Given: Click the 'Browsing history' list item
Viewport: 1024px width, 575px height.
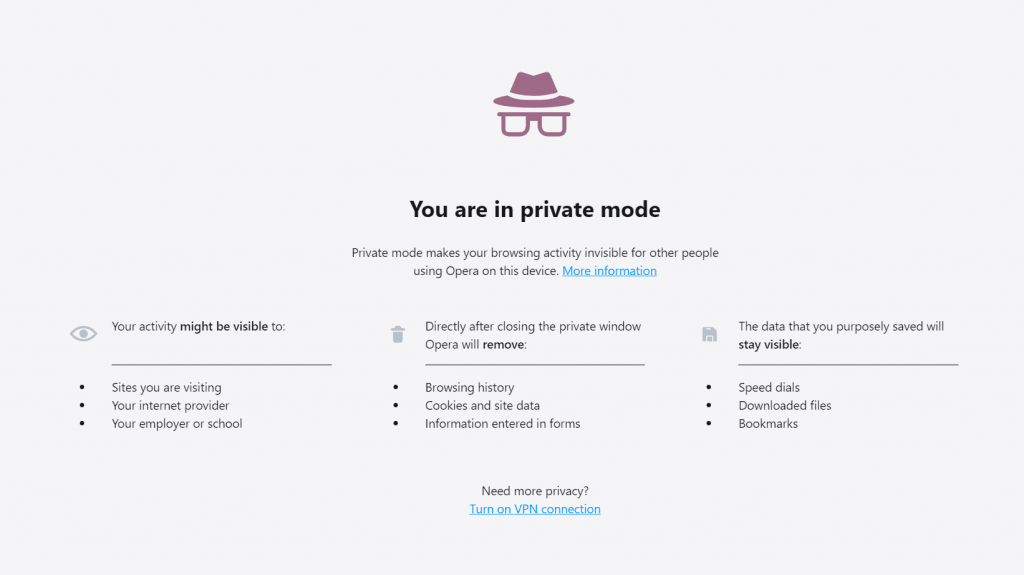Looking at the screenshot, I should (470, 387).
